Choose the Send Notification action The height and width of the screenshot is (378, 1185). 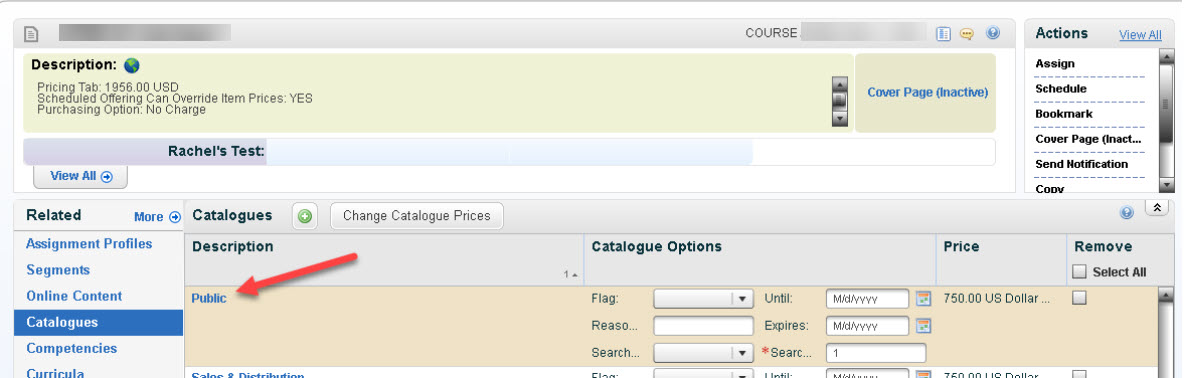(1081, 164)
